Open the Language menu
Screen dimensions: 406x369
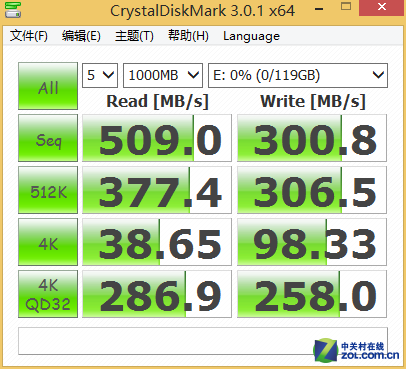(251, 36)
